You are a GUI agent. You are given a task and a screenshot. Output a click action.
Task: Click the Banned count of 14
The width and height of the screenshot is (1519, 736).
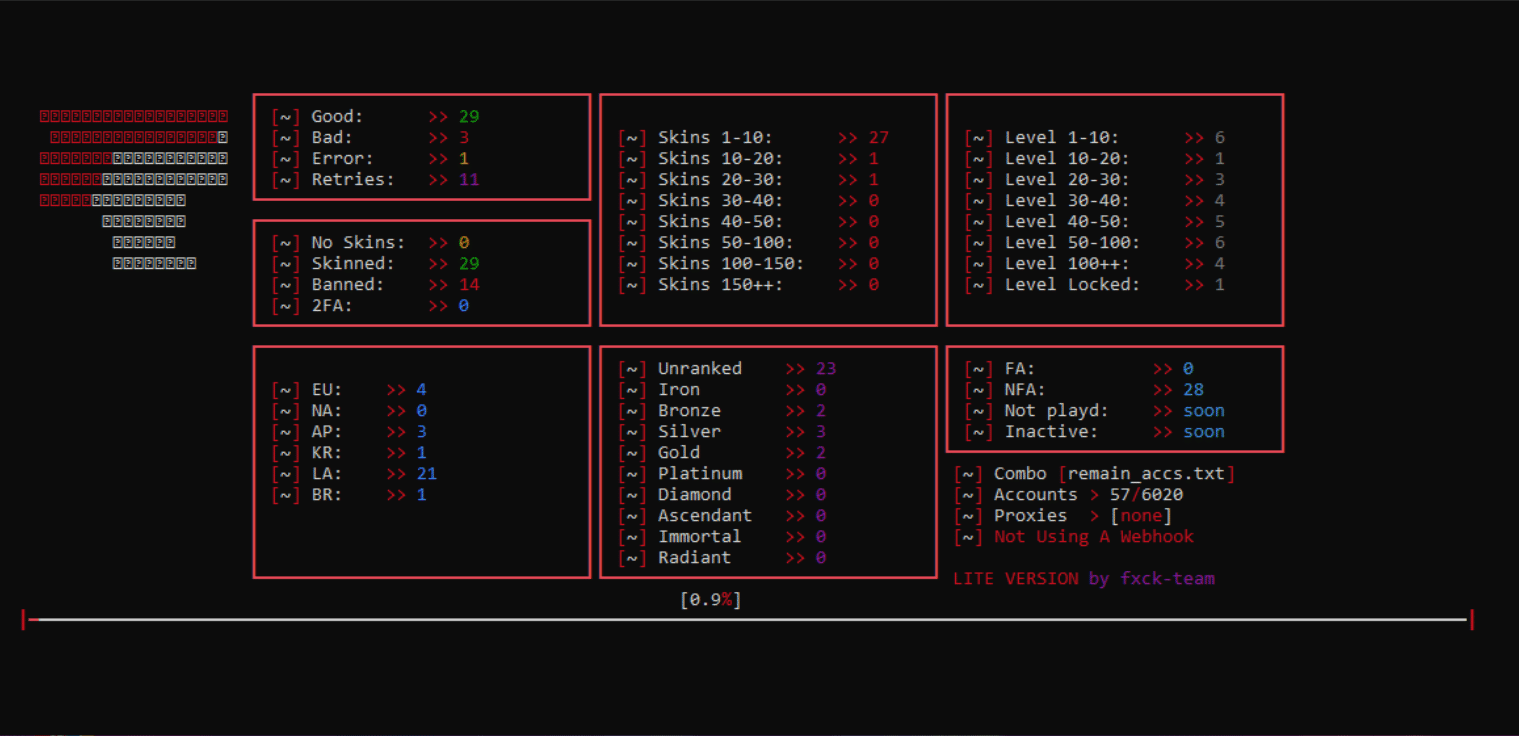(469, 285)
